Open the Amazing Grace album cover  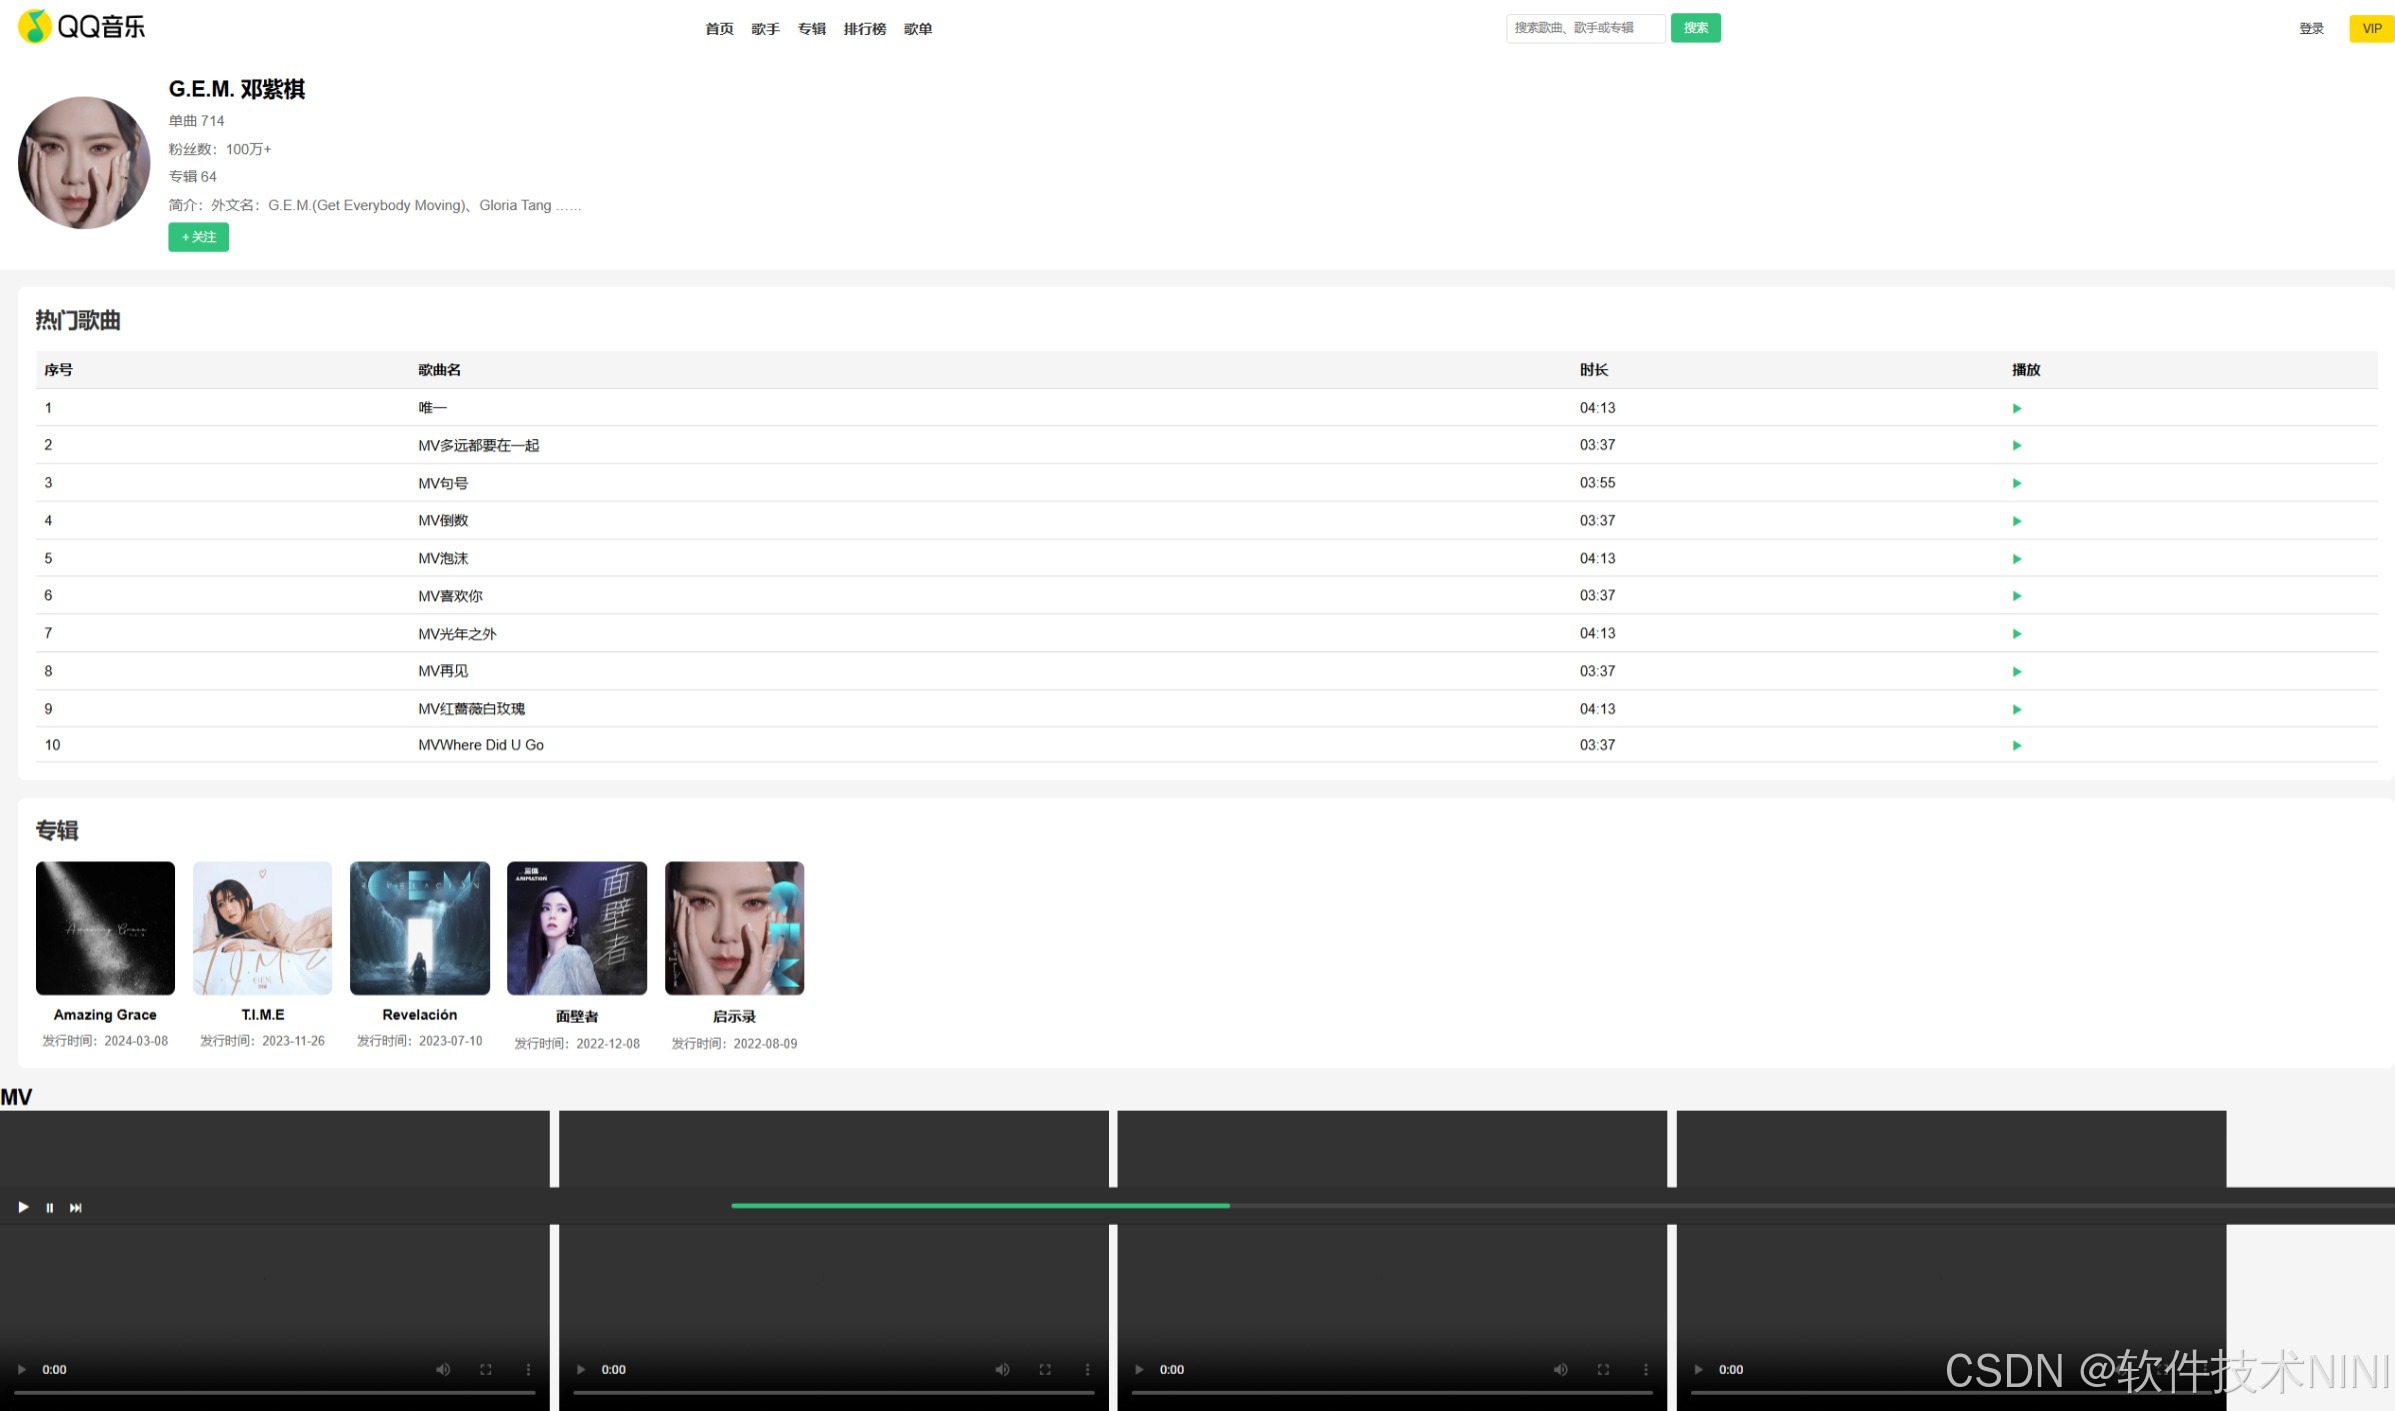point(105,928)
